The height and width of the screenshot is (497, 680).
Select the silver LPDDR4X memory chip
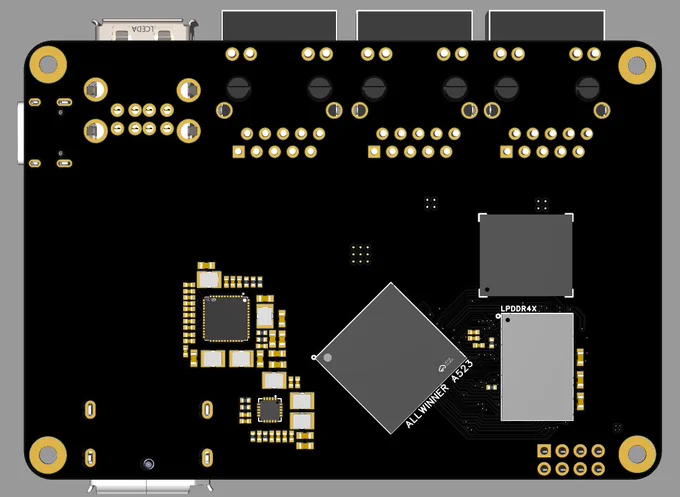(x=537, y=367)
